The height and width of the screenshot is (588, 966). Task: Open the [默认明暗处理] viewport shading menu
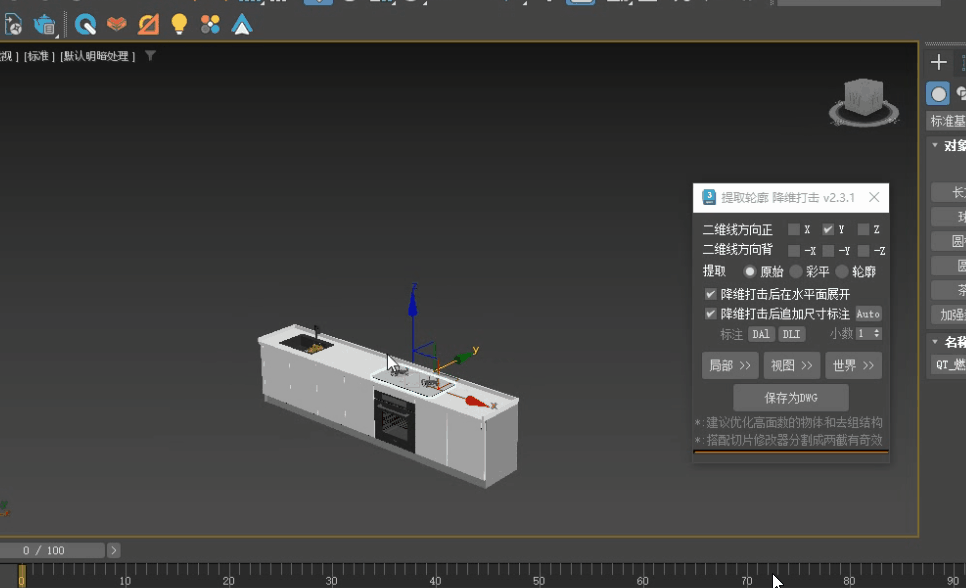tap(97, 56)
